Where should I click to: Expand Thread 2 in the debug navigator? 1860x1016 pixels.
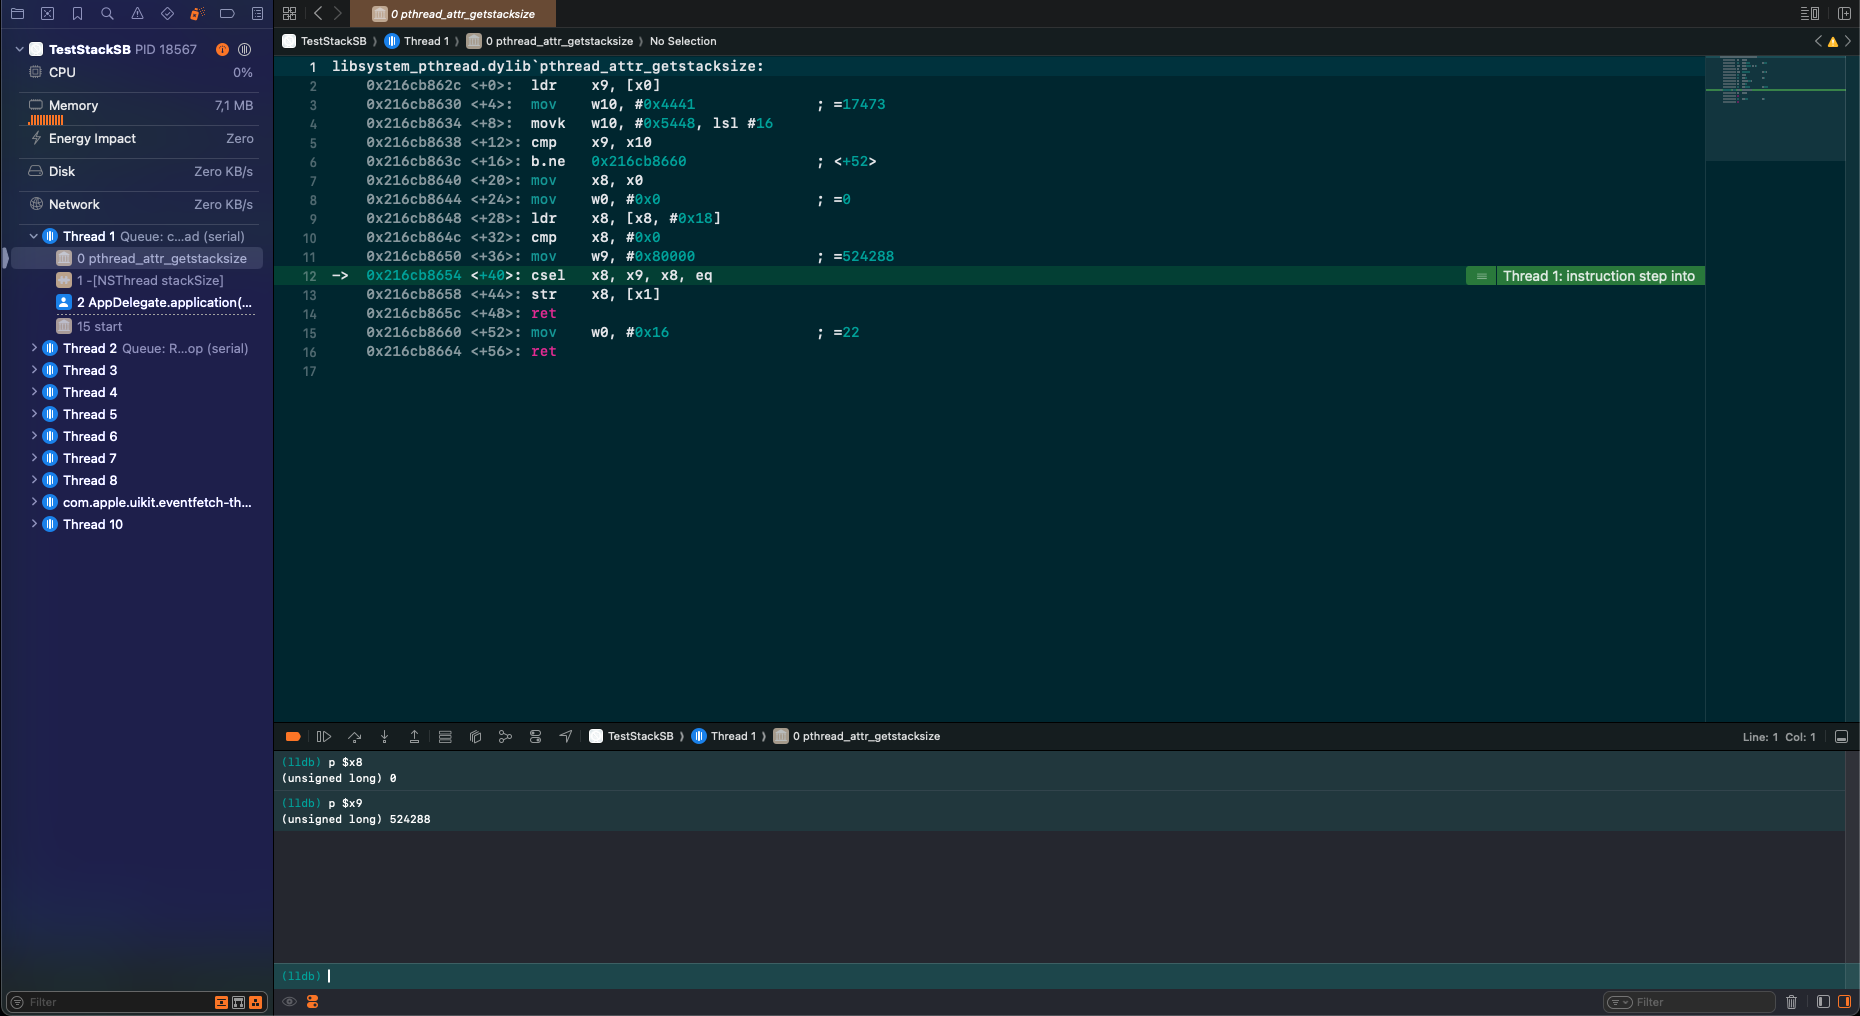(35, 348)
